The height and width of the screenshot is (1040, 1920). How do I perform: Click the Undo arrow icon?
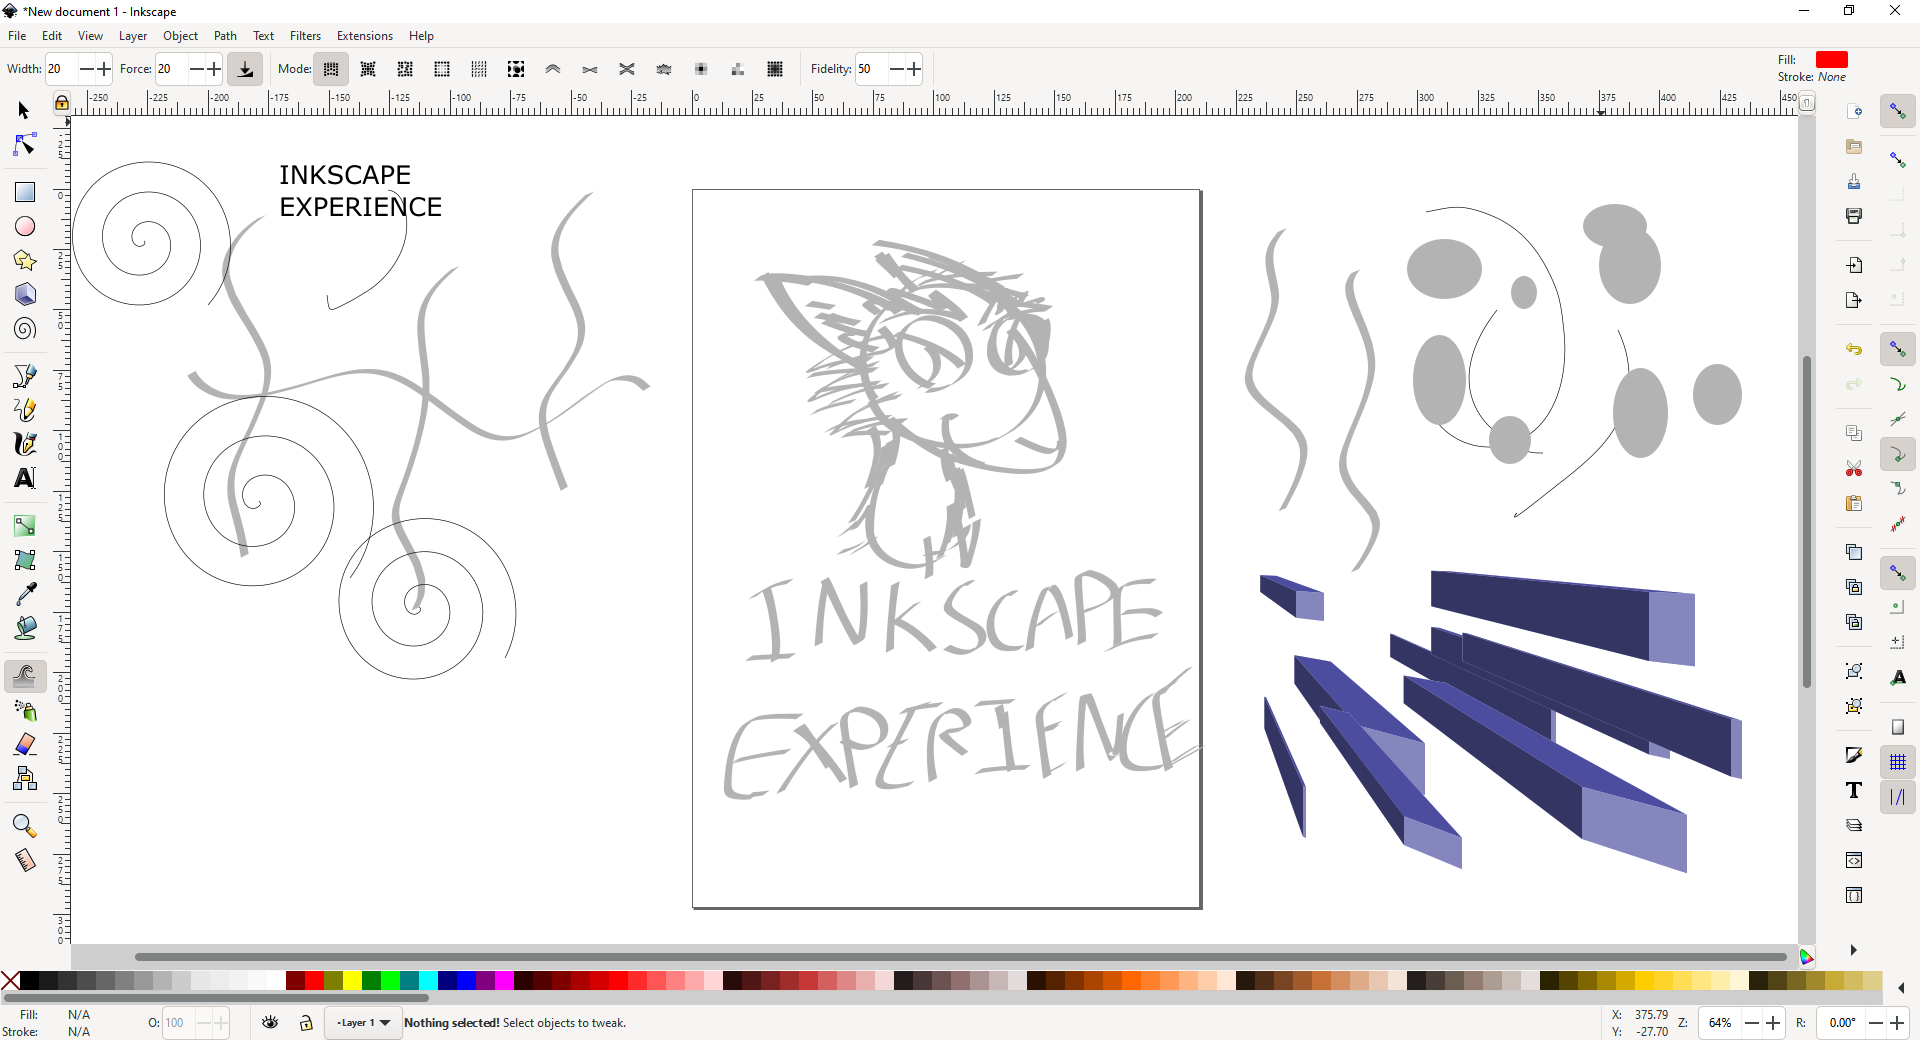pos(1854,350)
